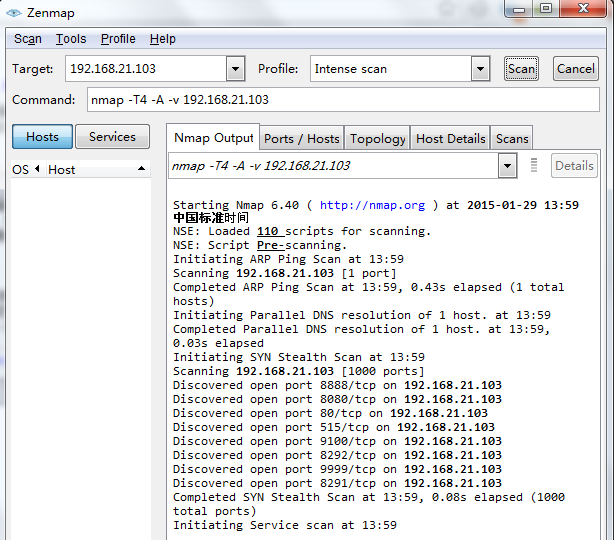The width and height of the screenshot is (614, 540).
Task: Switch to Hosts view
Action: coord(42,137)
